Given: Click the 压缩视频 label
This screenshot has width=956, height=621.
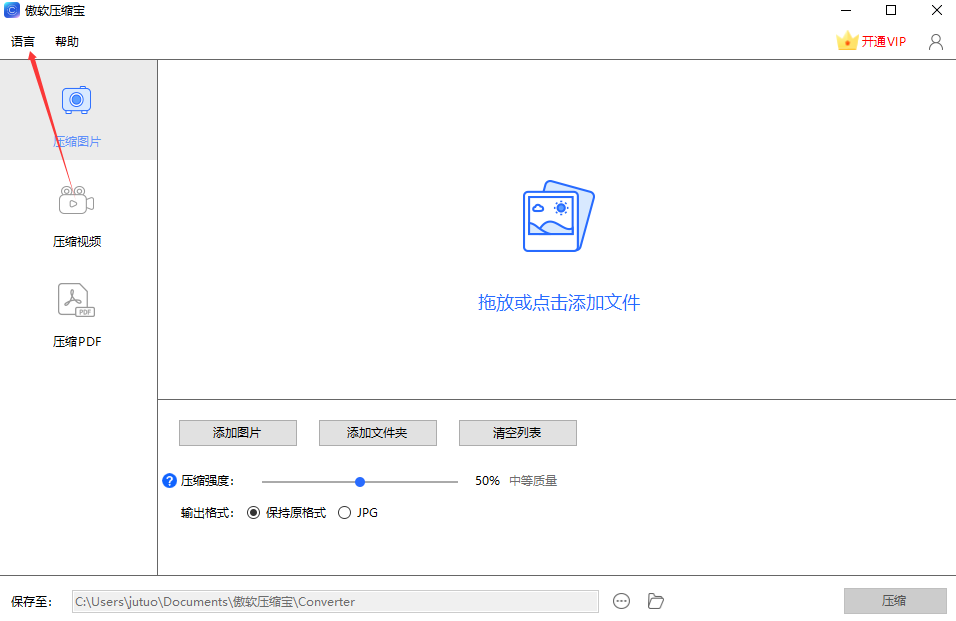Looking at the screenshot, I should [x=77, y=241].
